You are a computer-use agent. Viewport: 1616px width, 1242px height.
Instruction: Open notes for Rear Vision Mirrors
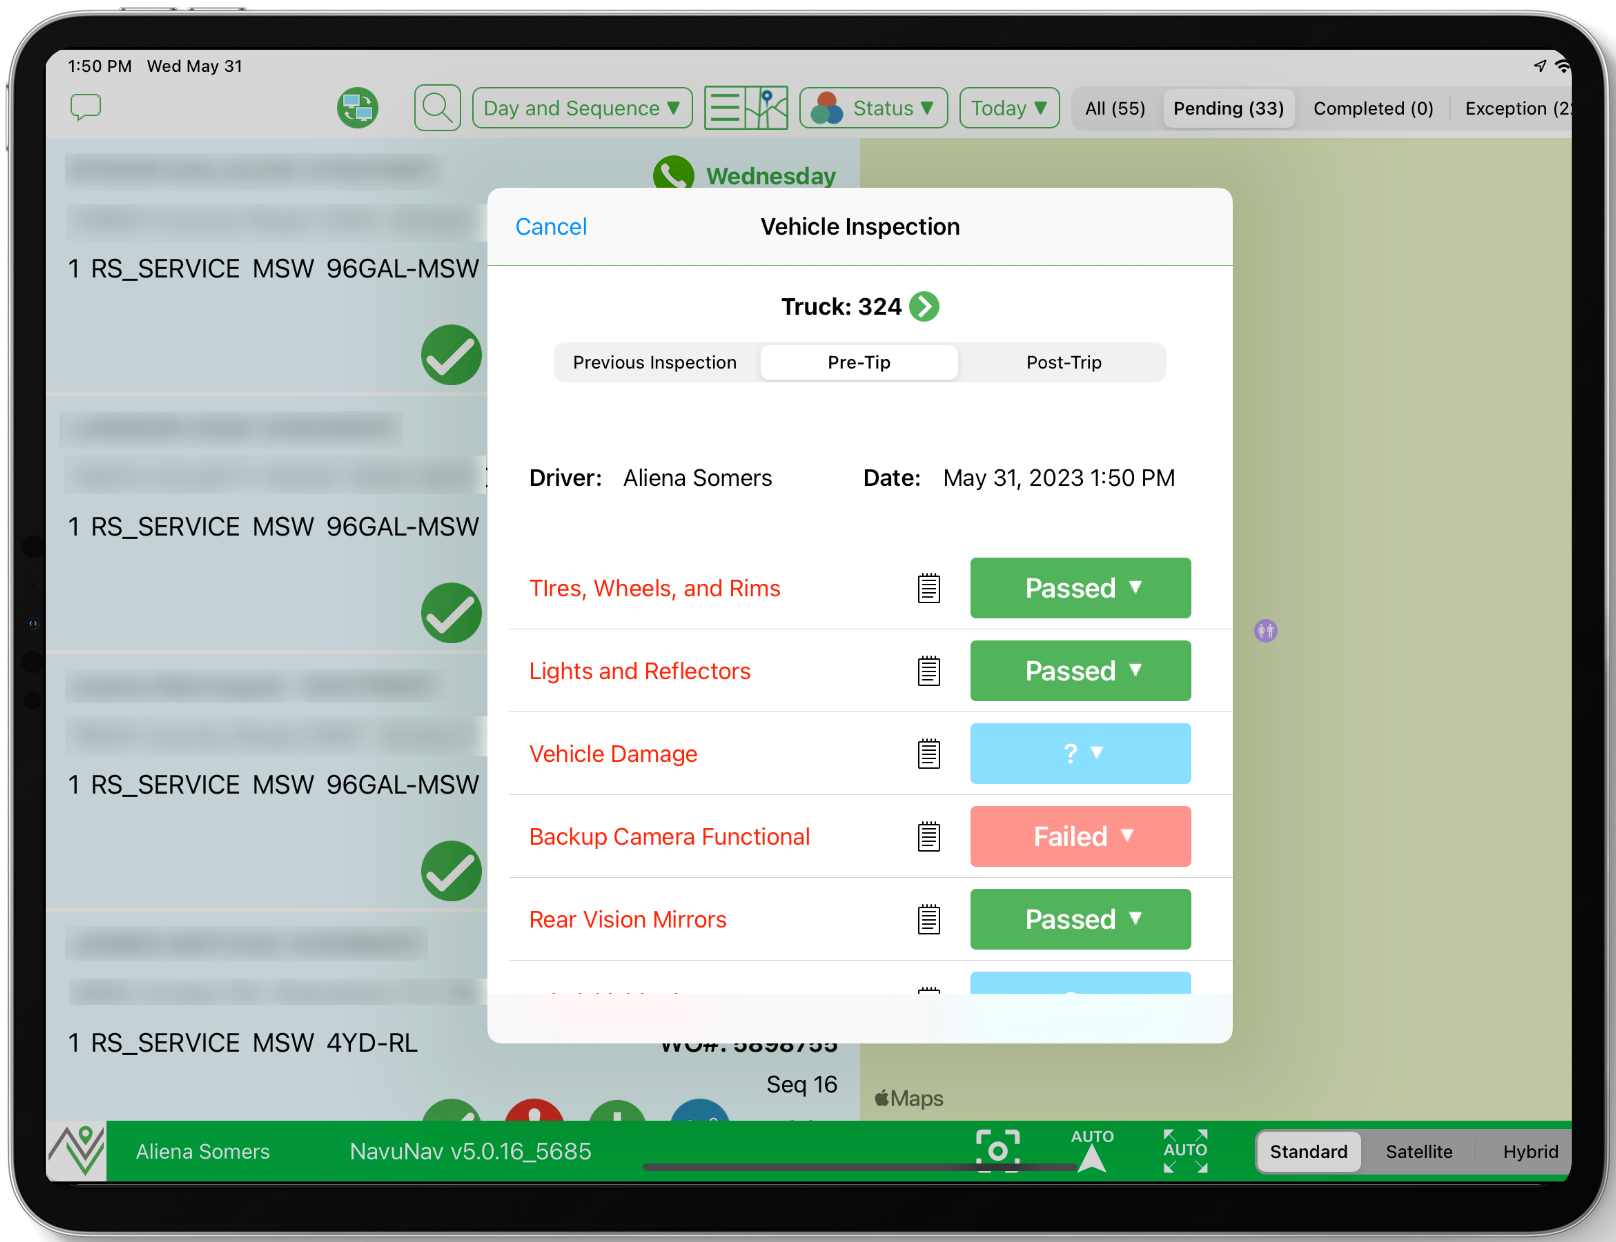(929, 919)
